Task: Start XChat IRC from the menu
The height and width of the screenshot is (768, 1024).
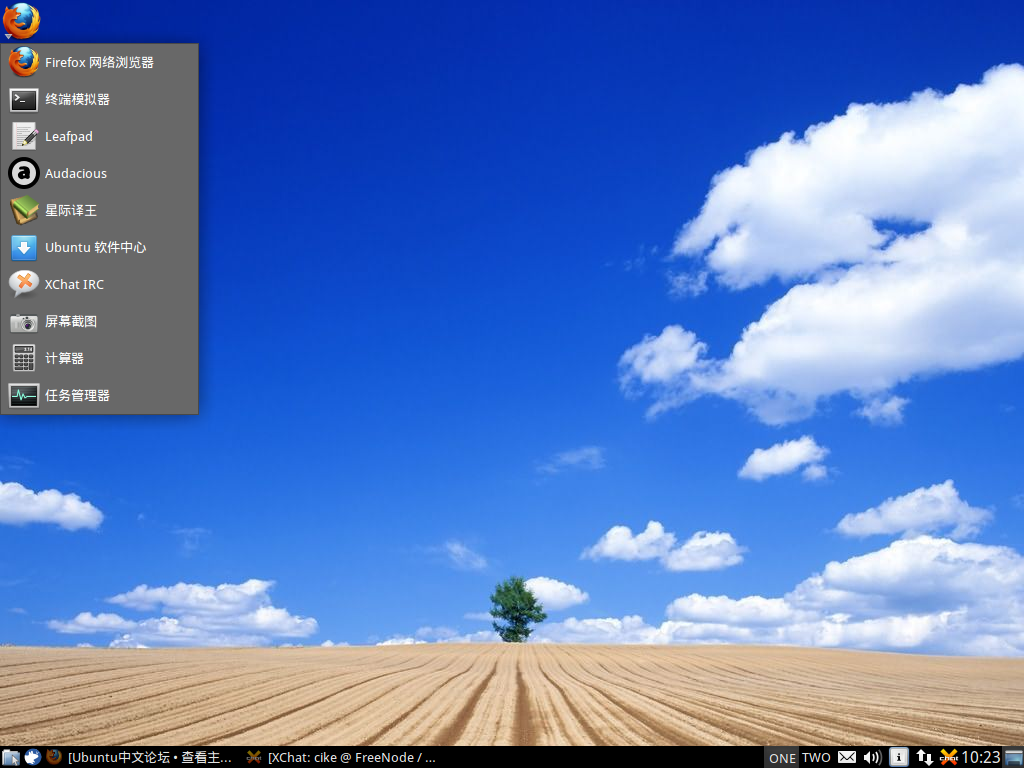Action: tap(99, 285)
